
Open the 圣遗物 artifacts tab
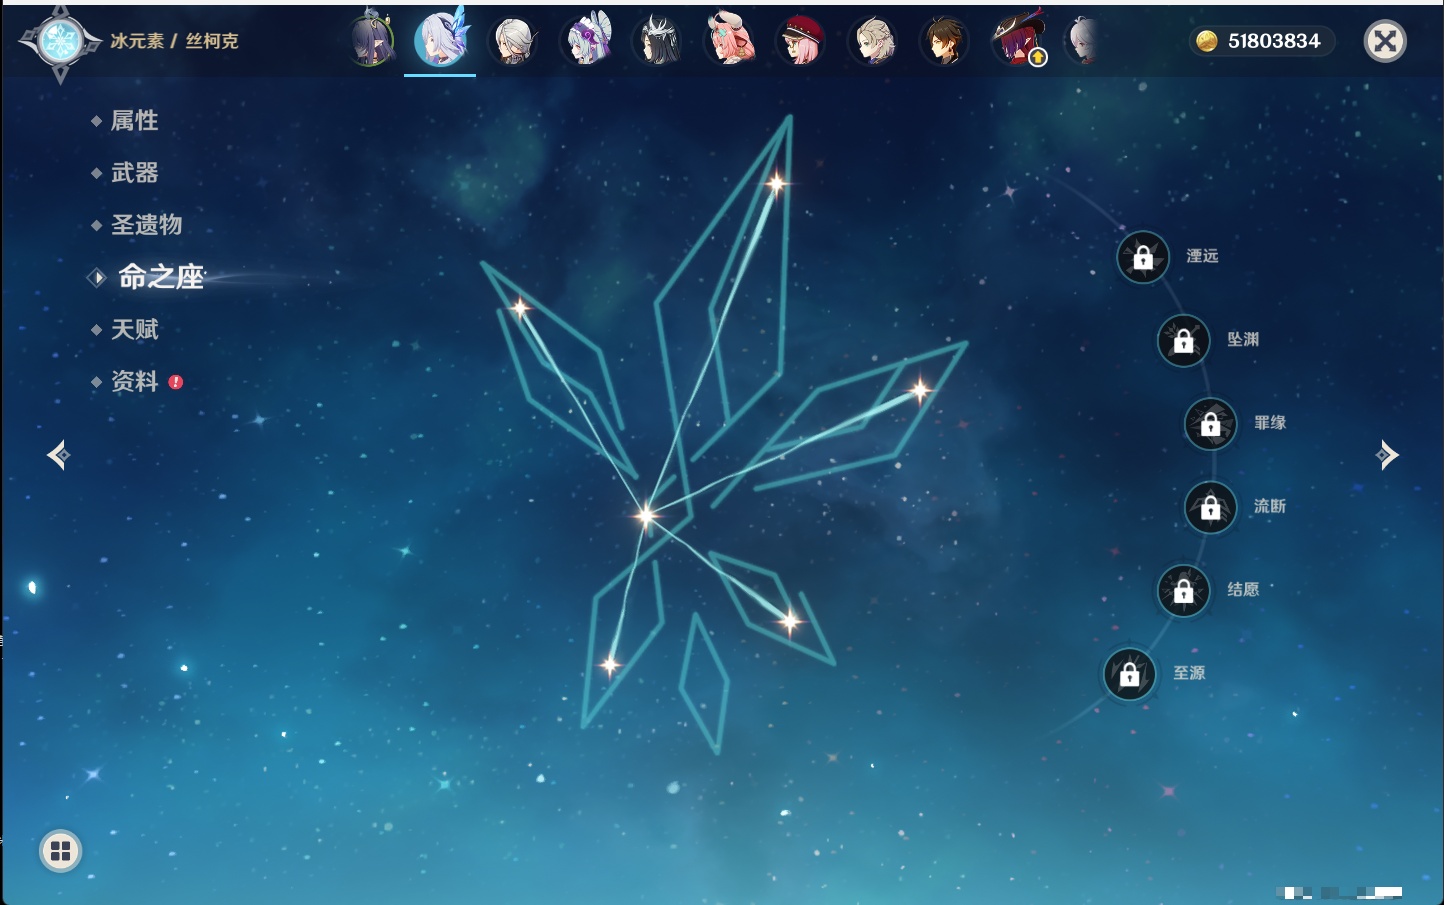click(146, 225)
